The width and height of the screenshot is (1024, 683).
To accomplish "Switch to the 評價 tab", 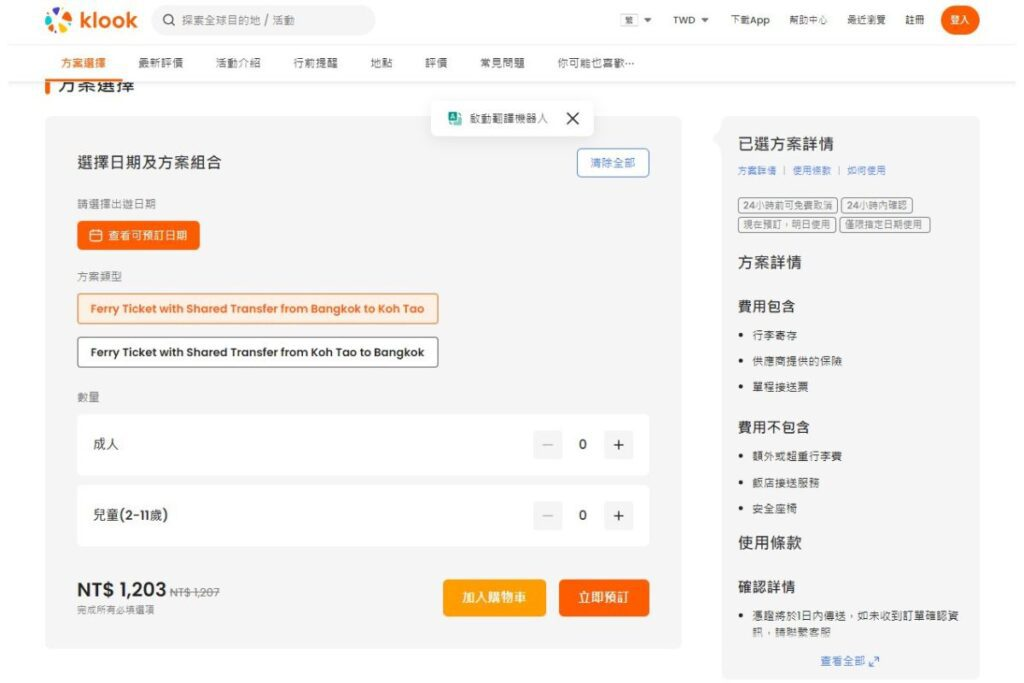I will (436, 63).
